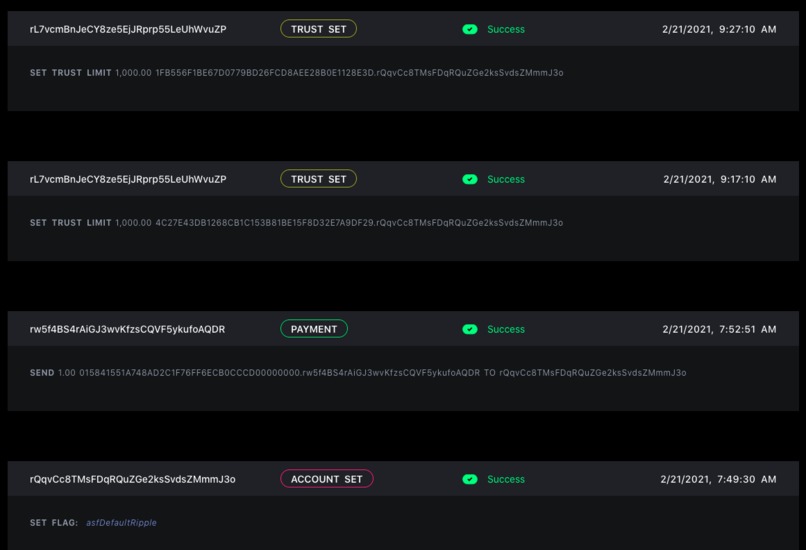
Task: Click the trust limit detail starting 1FB556F1BE67
Action: [x=297, y=73]
